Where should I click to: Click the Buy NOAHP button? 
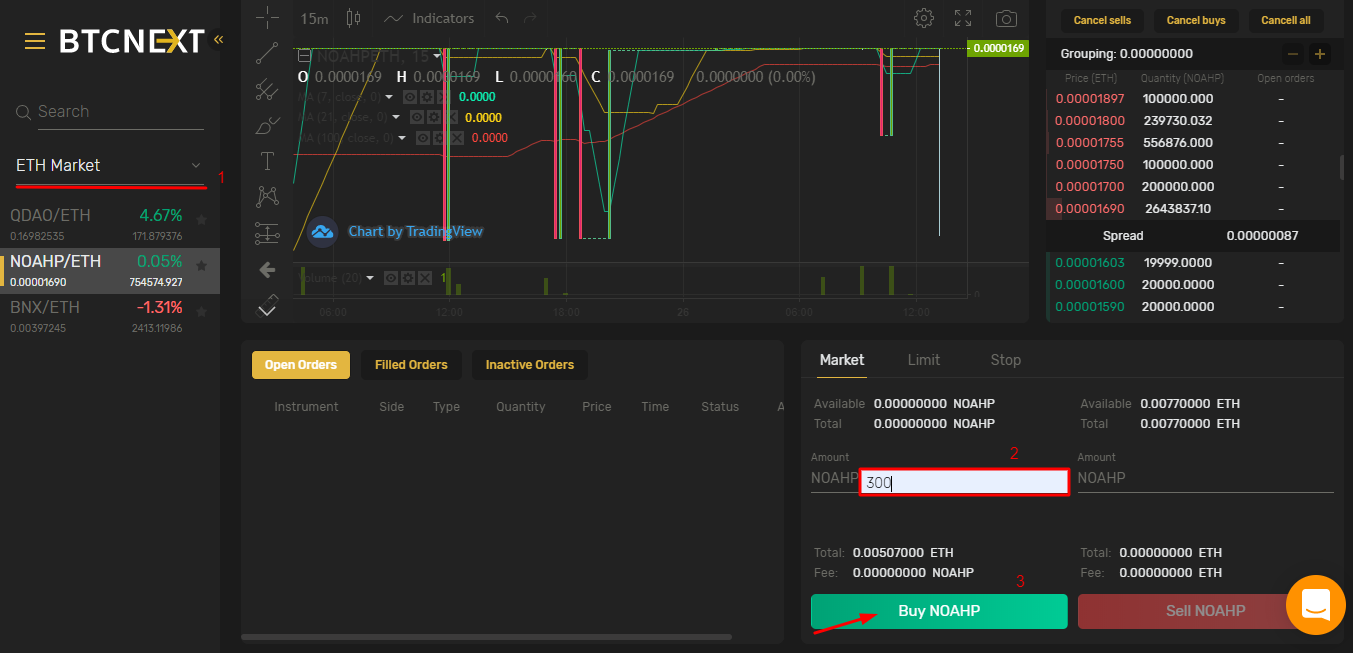point(939,611)
